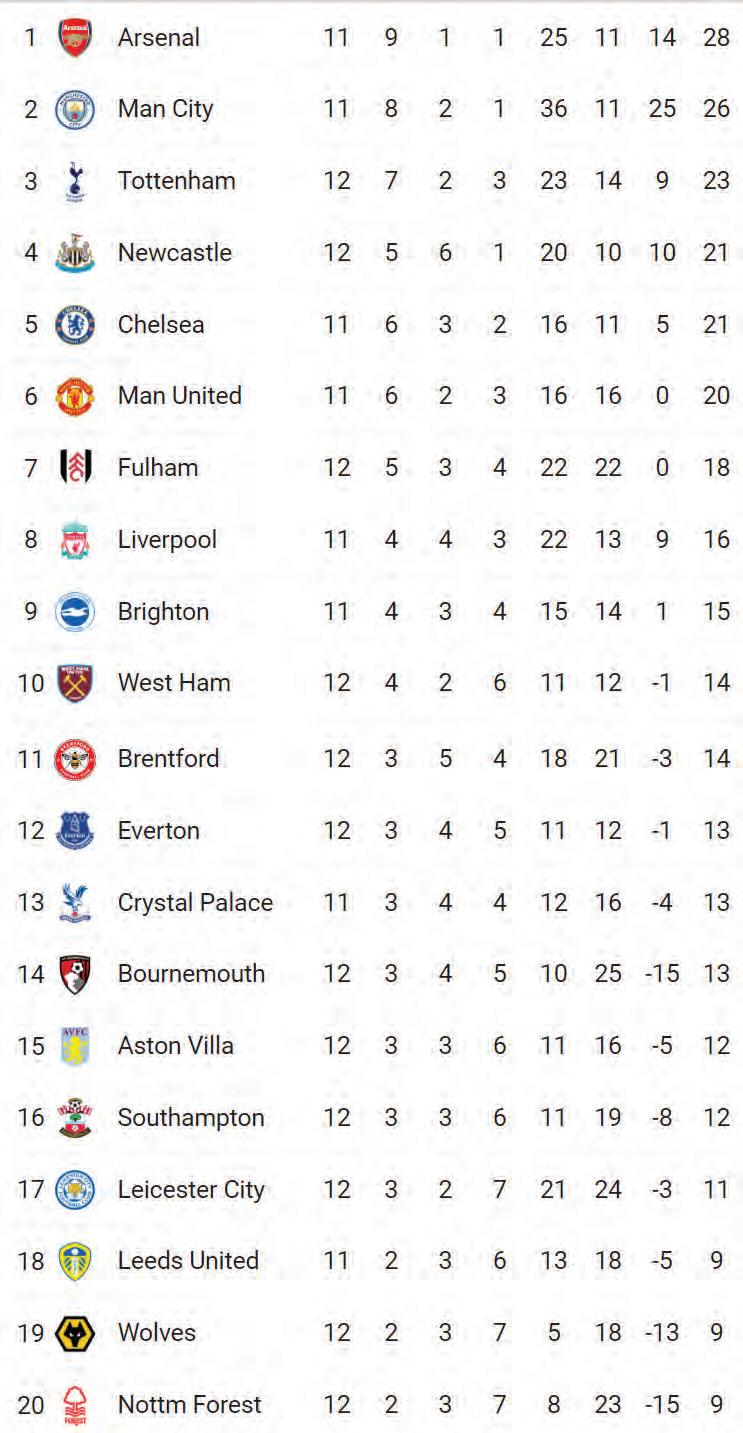The height and width of the screenshot is (1433, 743).
Task: Click the Aston Villa team name
Action: (175, 1046)
